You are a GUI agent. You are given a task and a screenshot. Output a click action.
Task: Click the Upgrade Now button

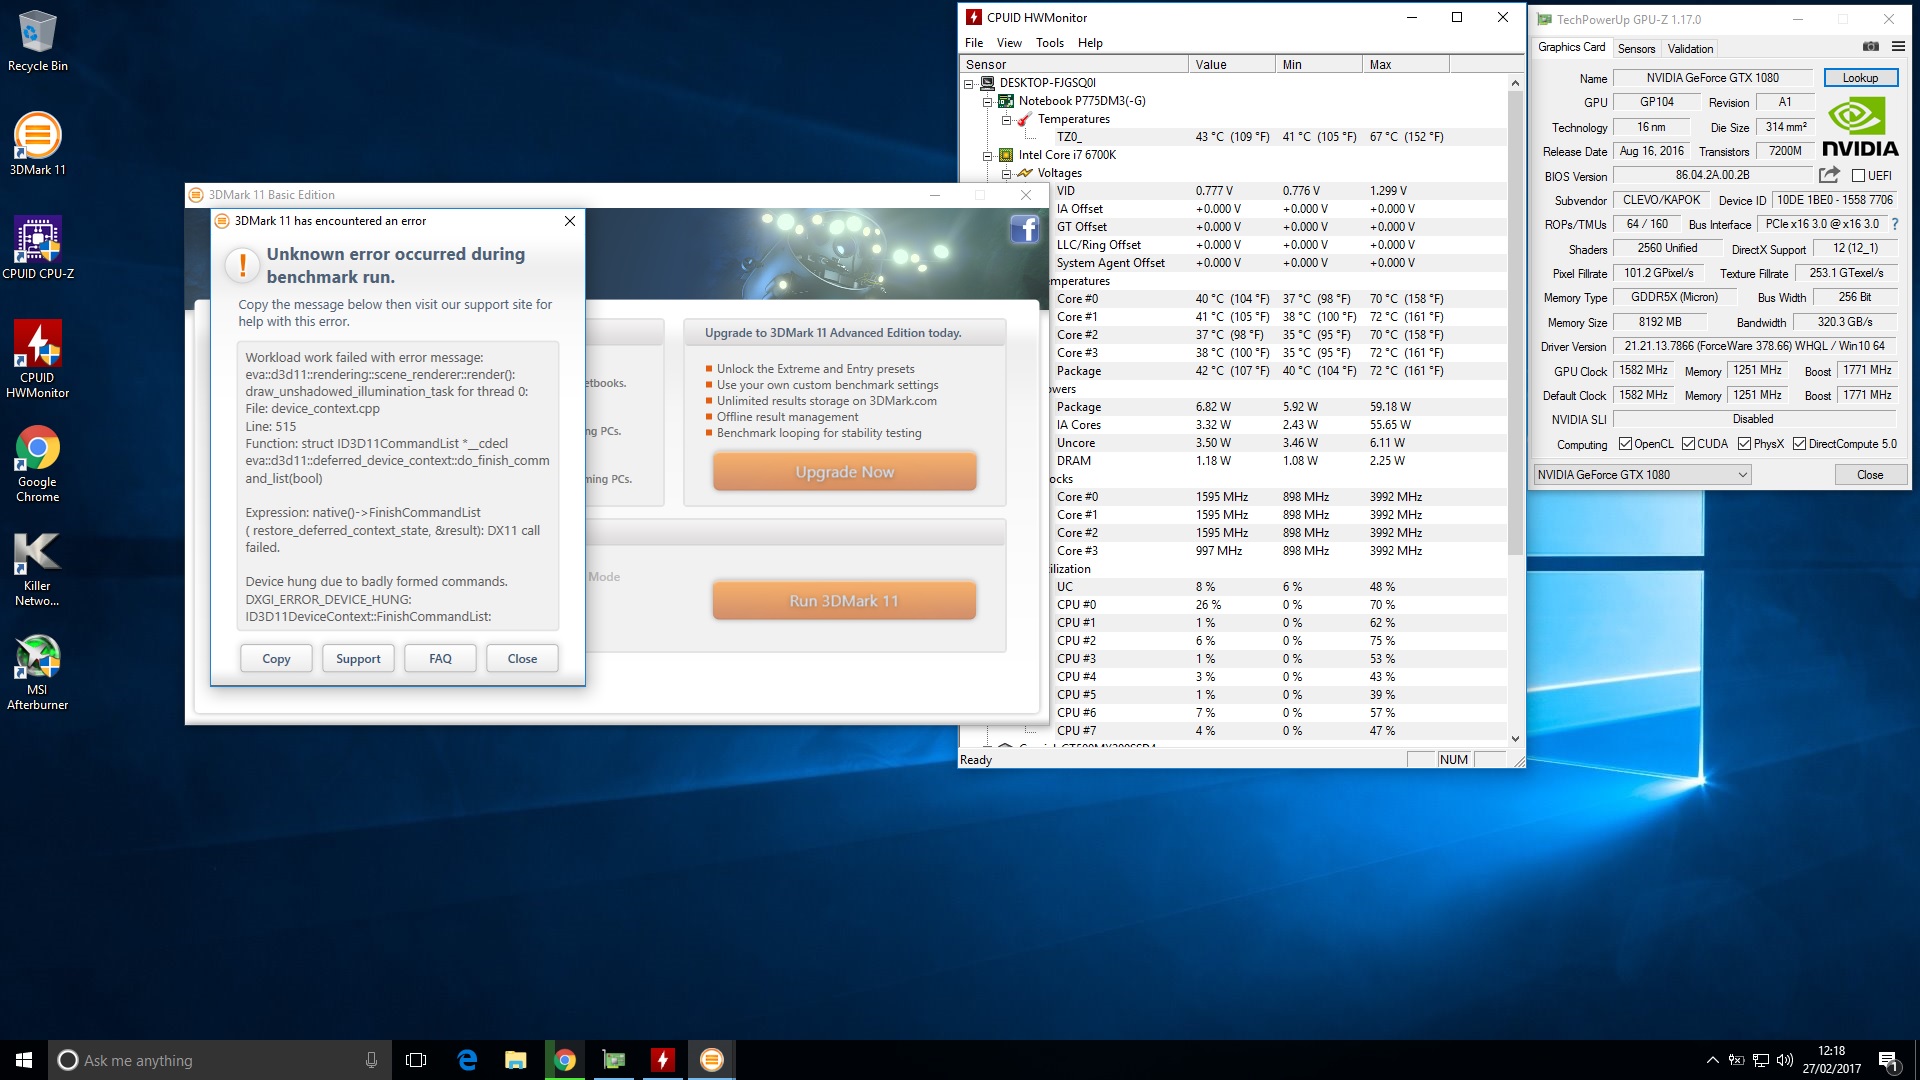click(844, 472)
